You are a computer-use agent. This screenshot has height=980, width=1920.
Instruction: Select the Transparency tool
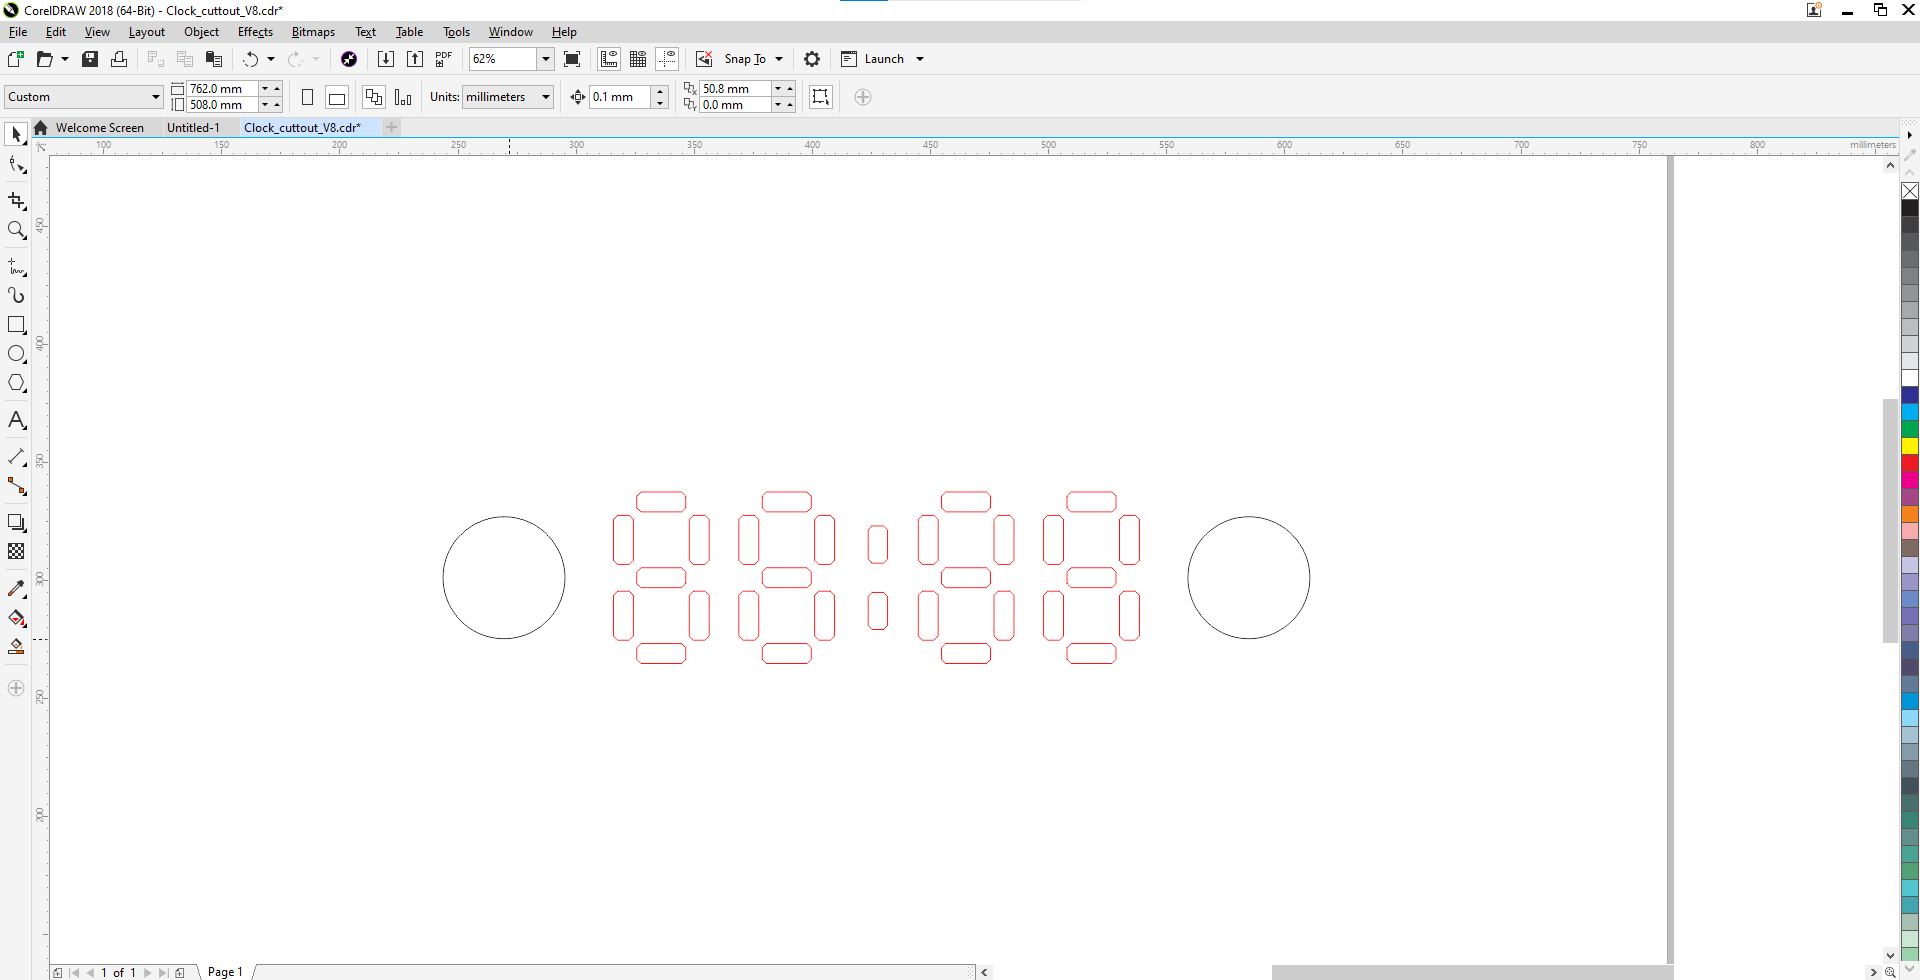pos(16,552)
